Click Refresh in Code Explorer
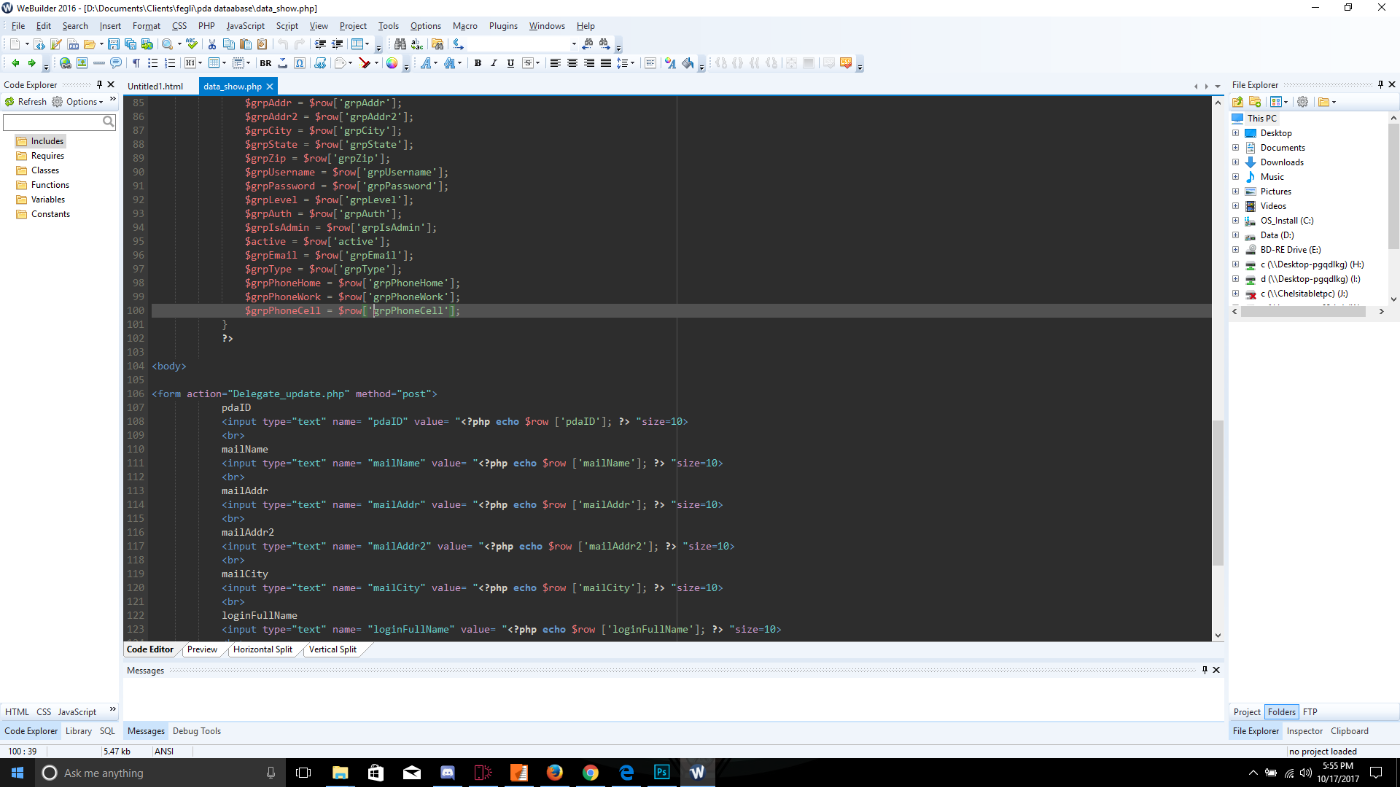This screenshot has height=787, width=1400. [26, 102]
